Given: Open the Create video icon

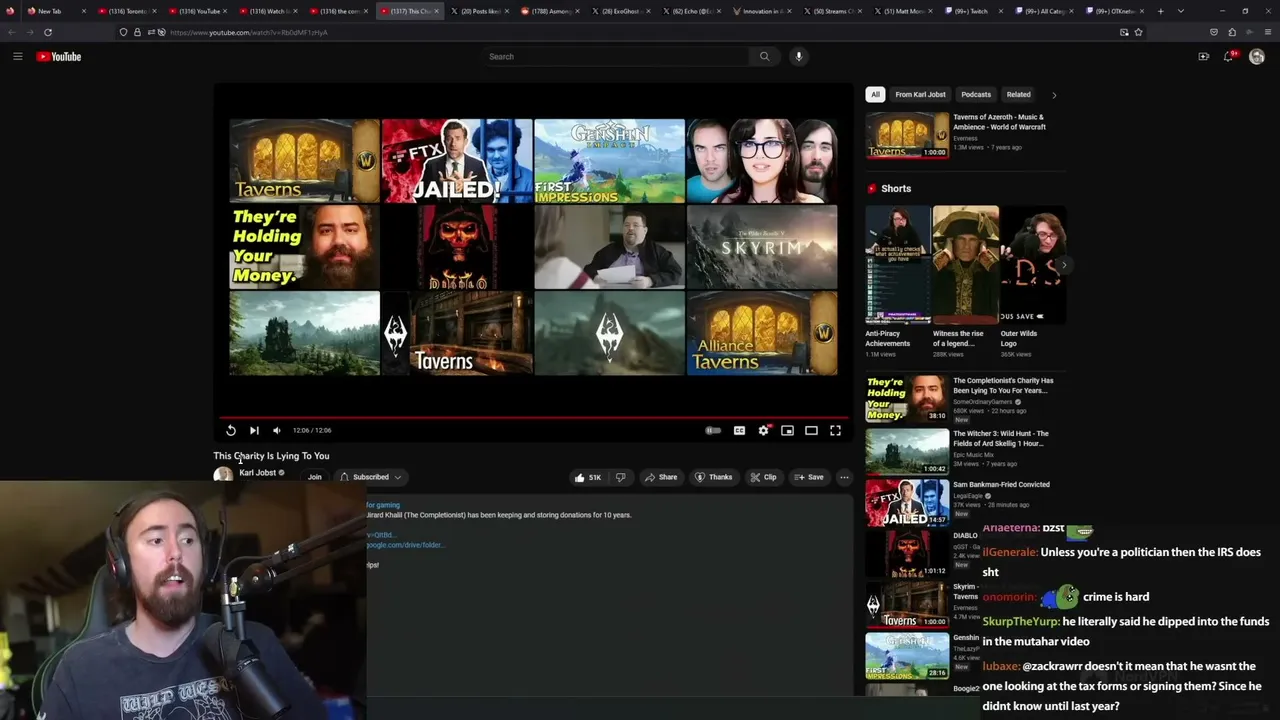Looking at the screenshot, I should pyautogui.click(x=1204, y=57).
